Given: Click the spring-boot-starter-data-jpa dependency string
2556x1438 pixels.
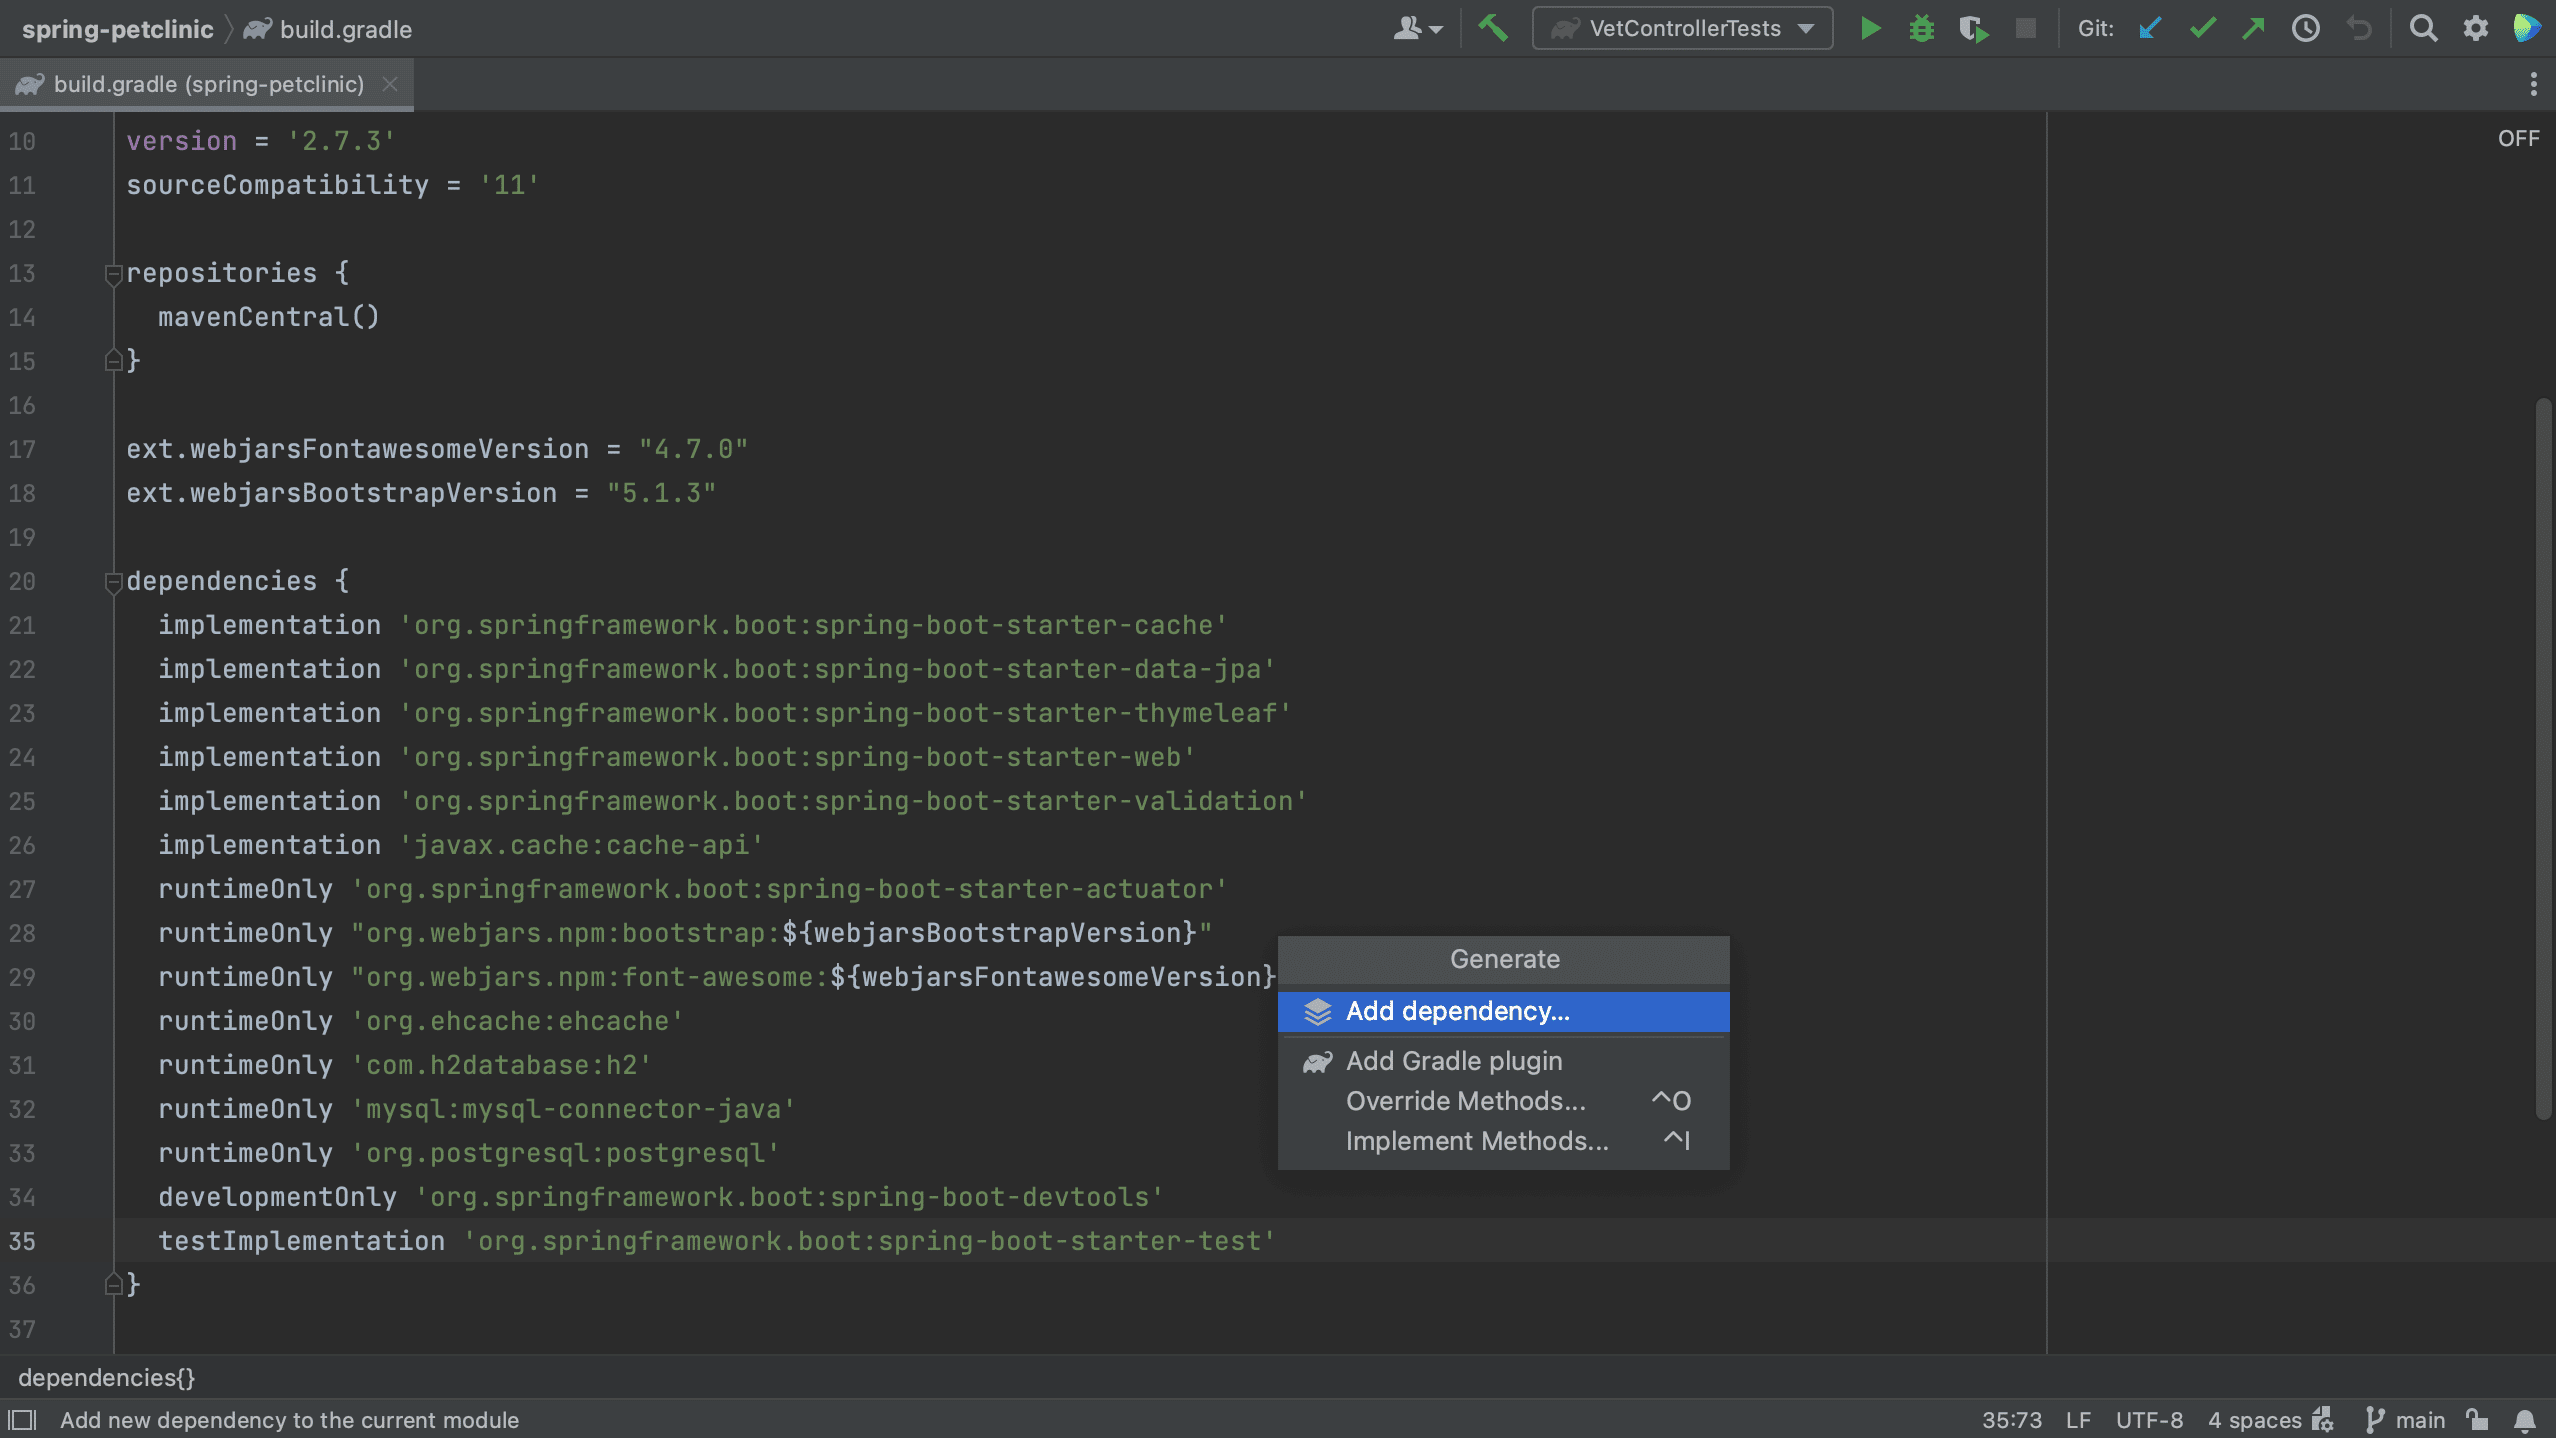Looking at the screenshot, I should (837, 669).
